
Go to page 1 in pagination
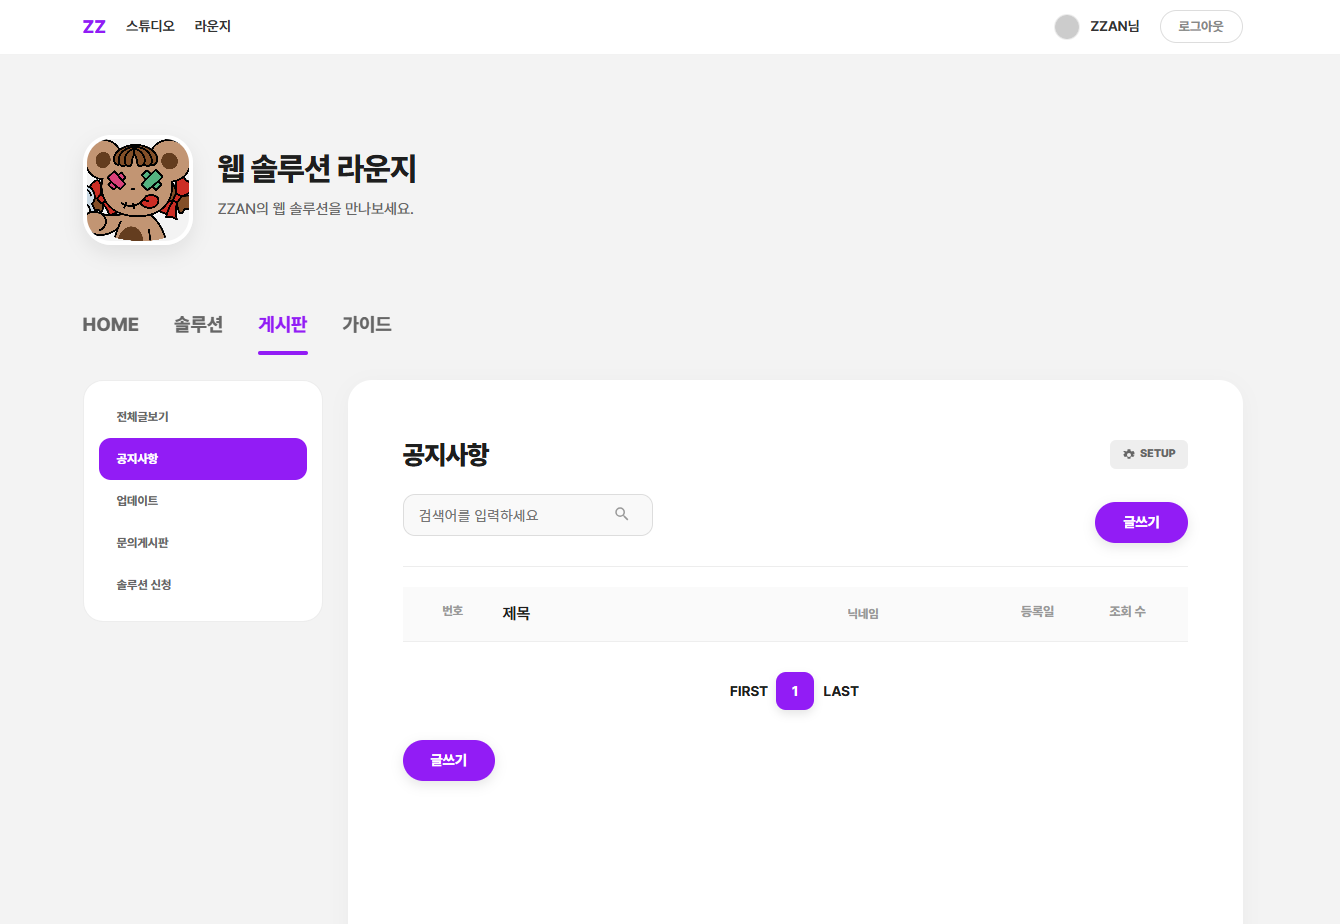pos(795,691)
